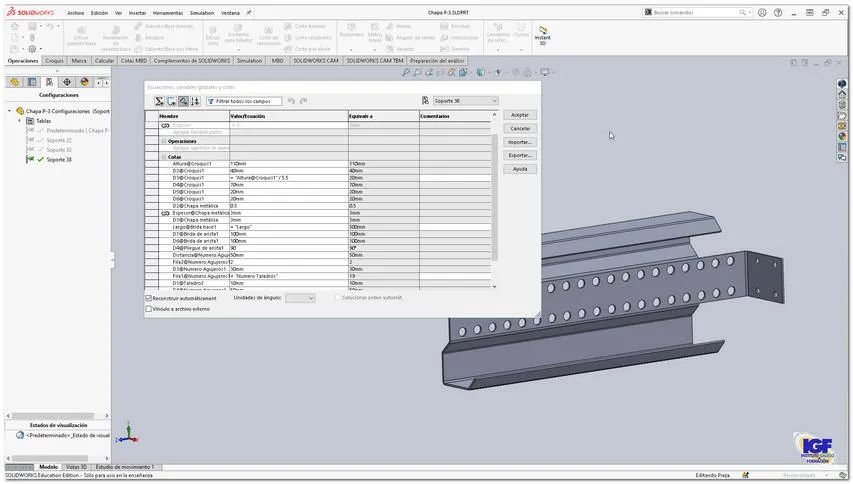Click the Comentarios column header
Screen dimensions: 853x484
tap(455, 116)
